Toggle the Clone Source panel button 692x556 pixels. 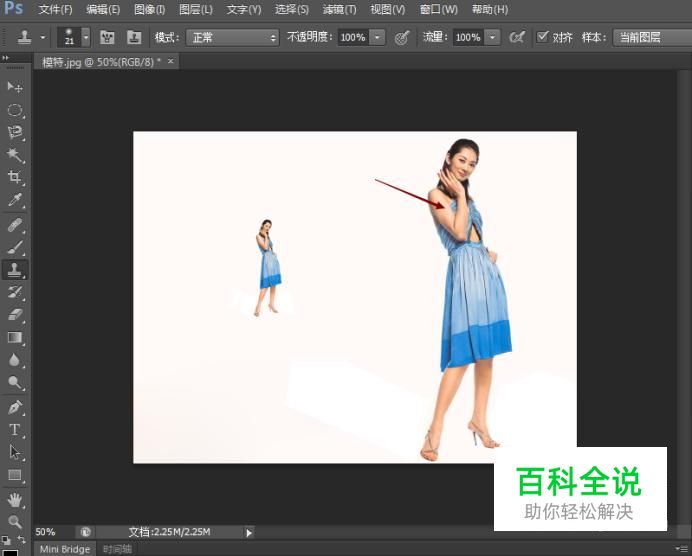[134, 38]
